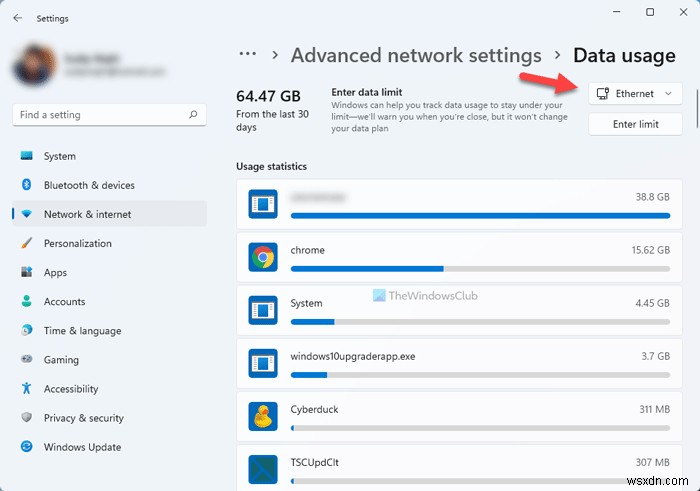
Task: Click the Accounts person icon
Action: point(27,301)
